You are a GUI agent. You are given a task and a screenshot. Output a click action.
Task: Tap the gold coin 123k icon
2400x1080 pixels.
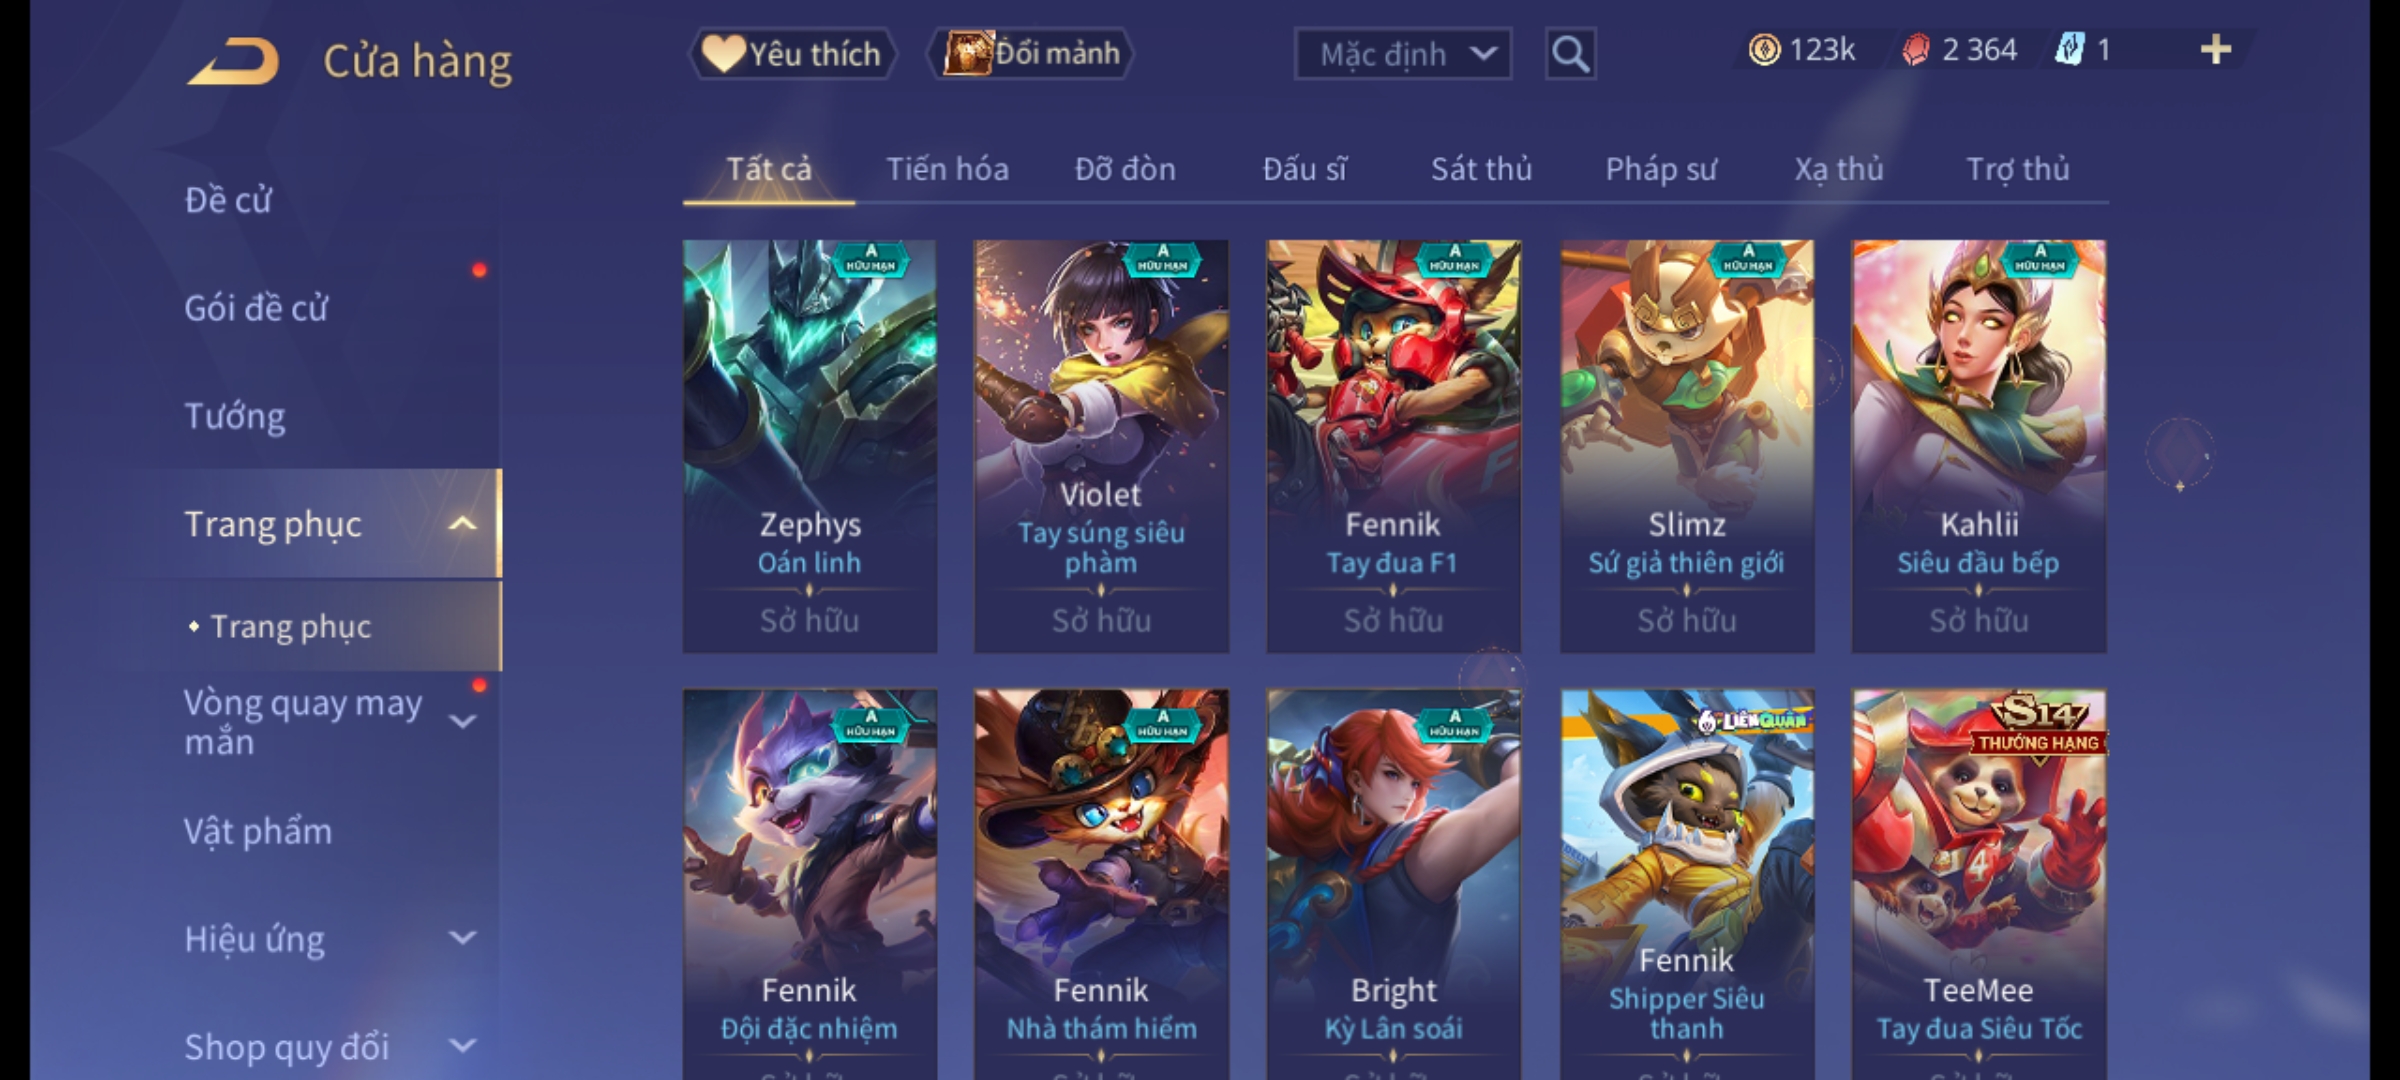[1764, 50]
